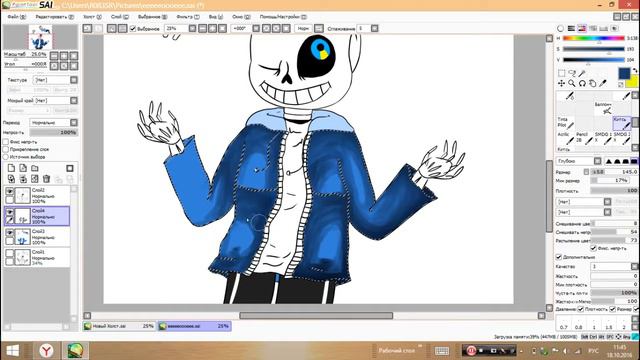Screen dimensions: 640x360
Task: Toggle brush Фикс. непр-ть checkbox
Action: coord(593,248)
